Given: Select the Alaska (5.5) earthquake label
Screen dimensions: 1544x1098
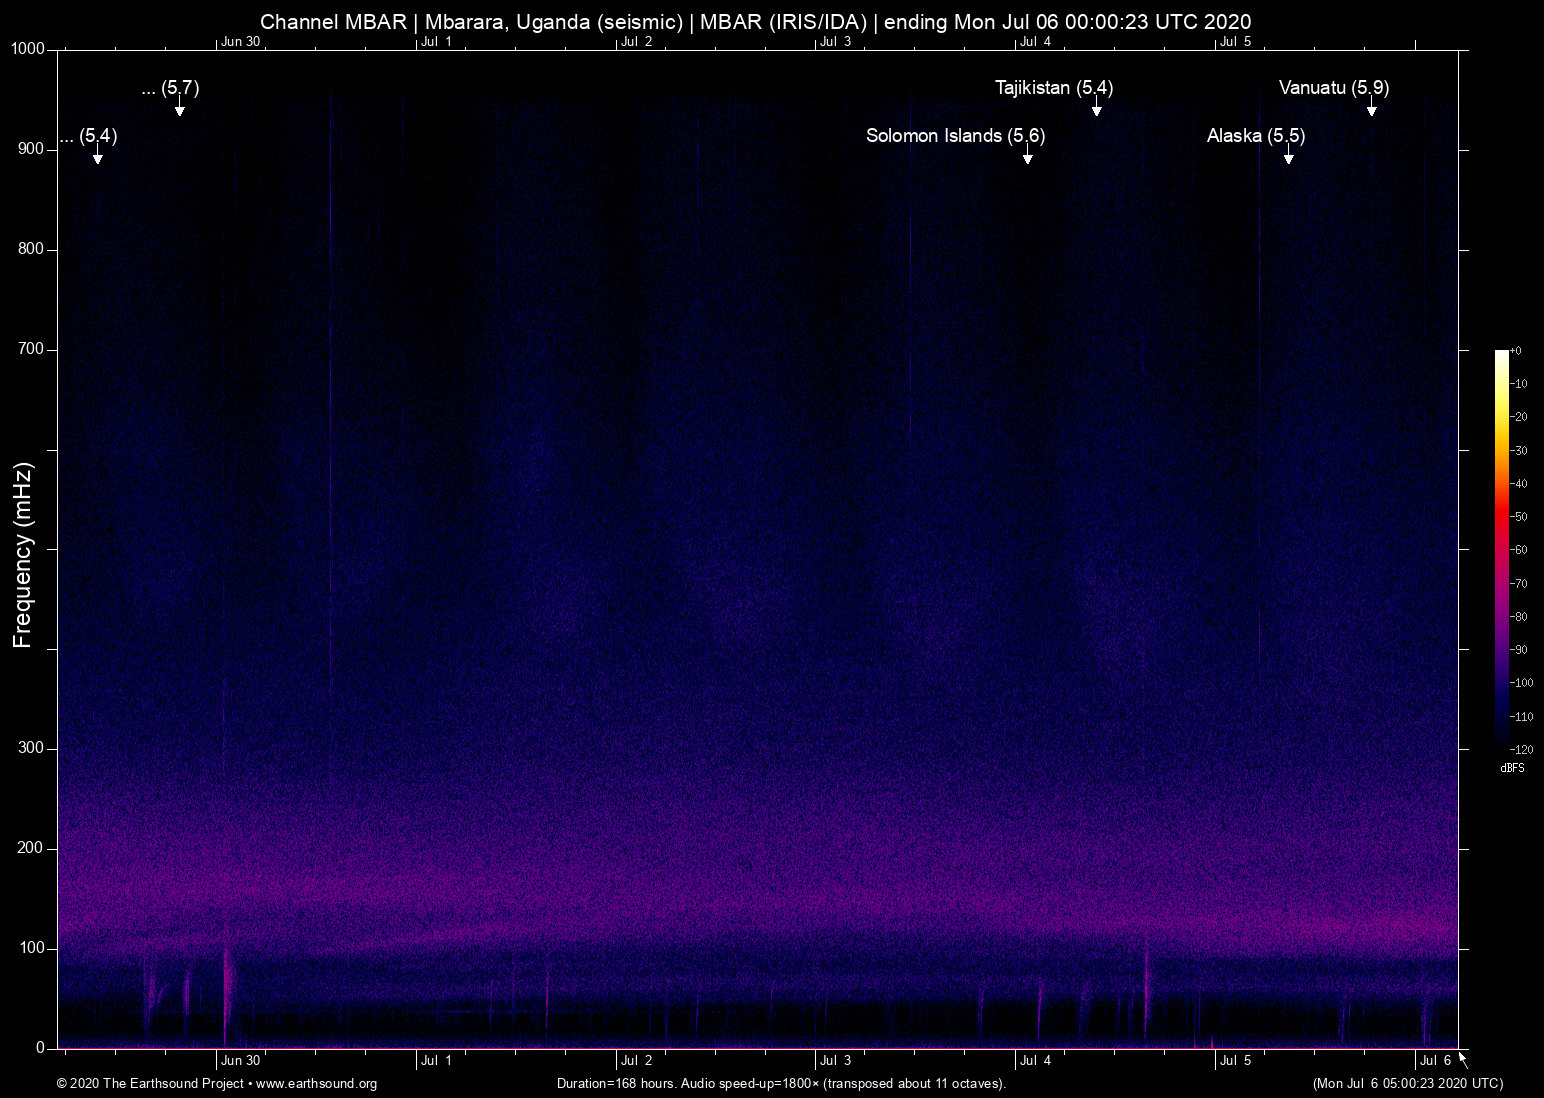Looking at the screenshot, I should pyautogui.click(x=1255, y=136).
